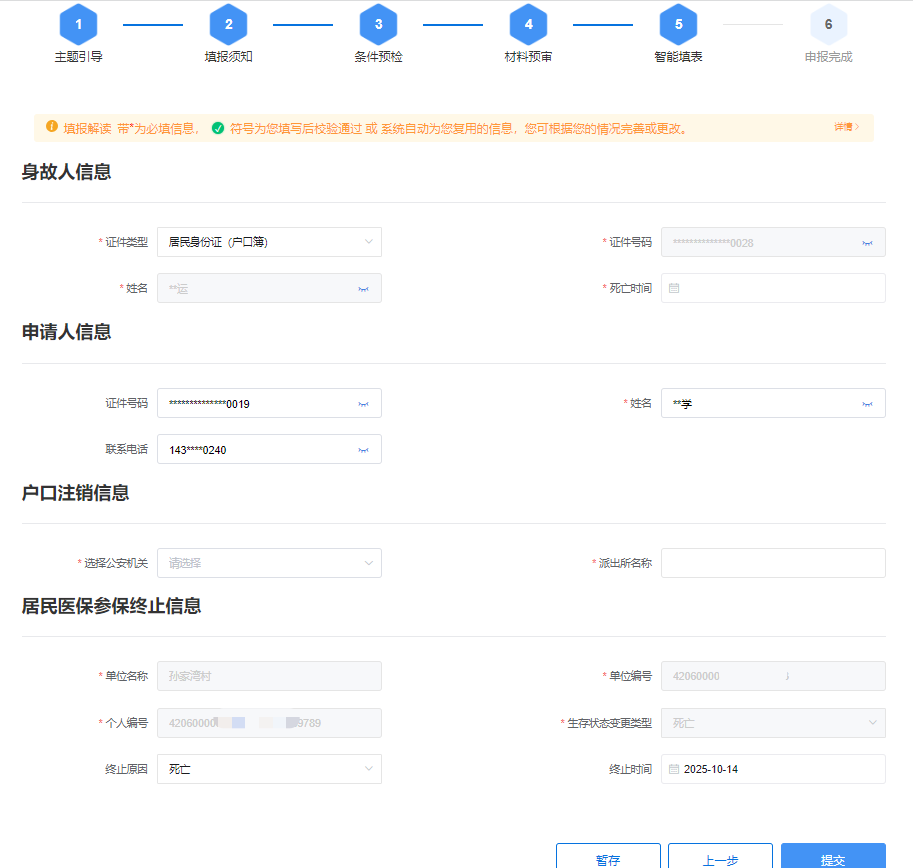
Task: Select step 4 材料预审
Action: pos(529,25)
